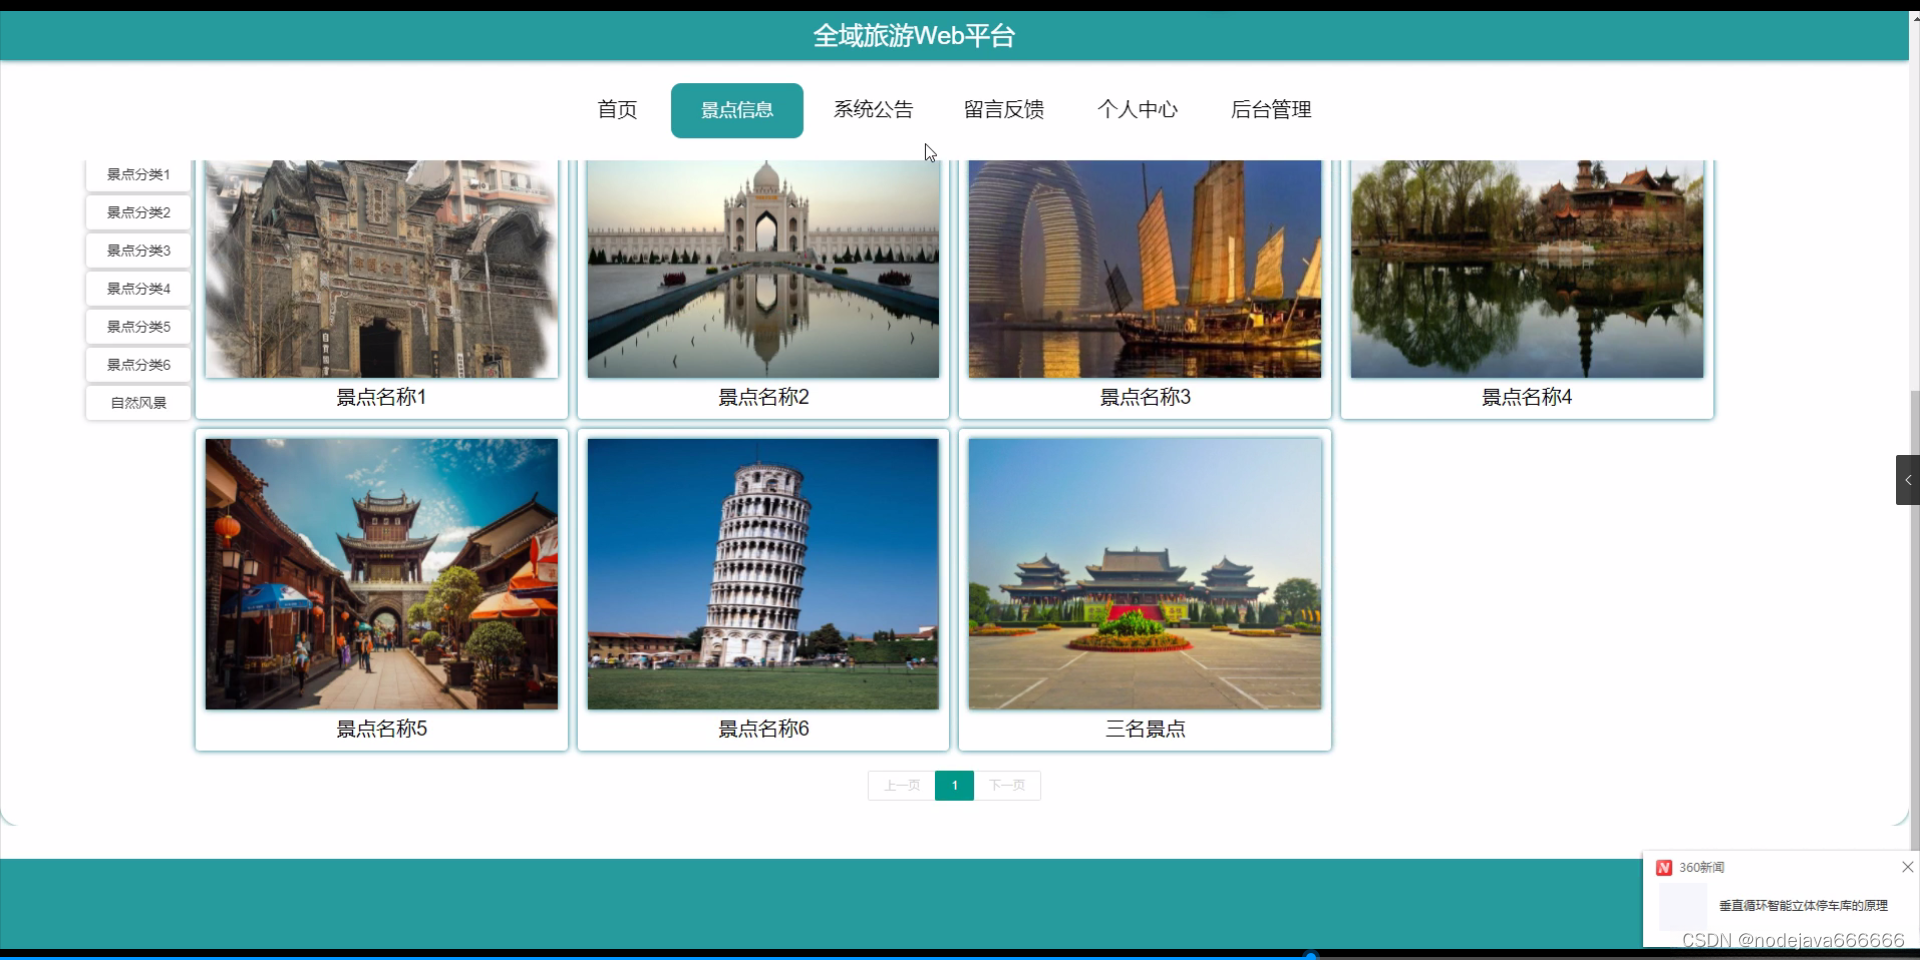Click the 三名景点 title text
1920x960 pixels.
1145,729
